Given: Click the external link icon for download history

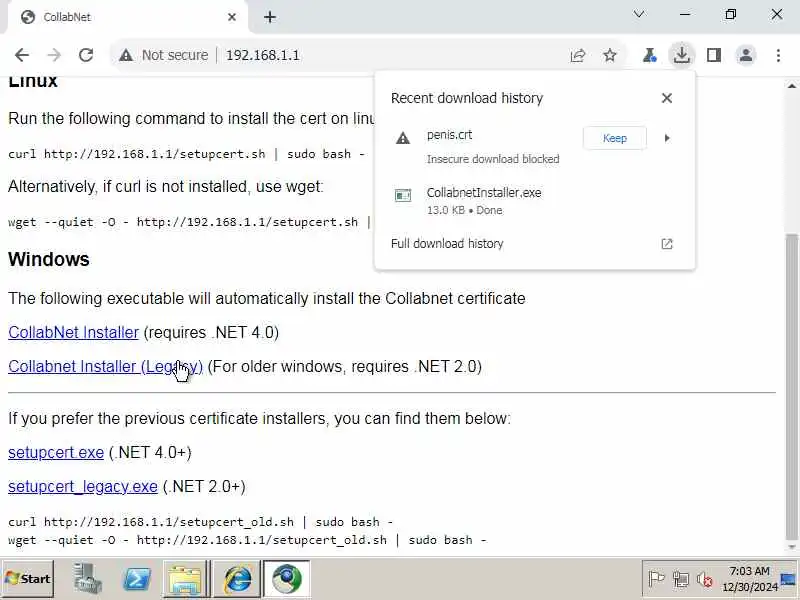Looking at the screenshot, I should 667,244.
